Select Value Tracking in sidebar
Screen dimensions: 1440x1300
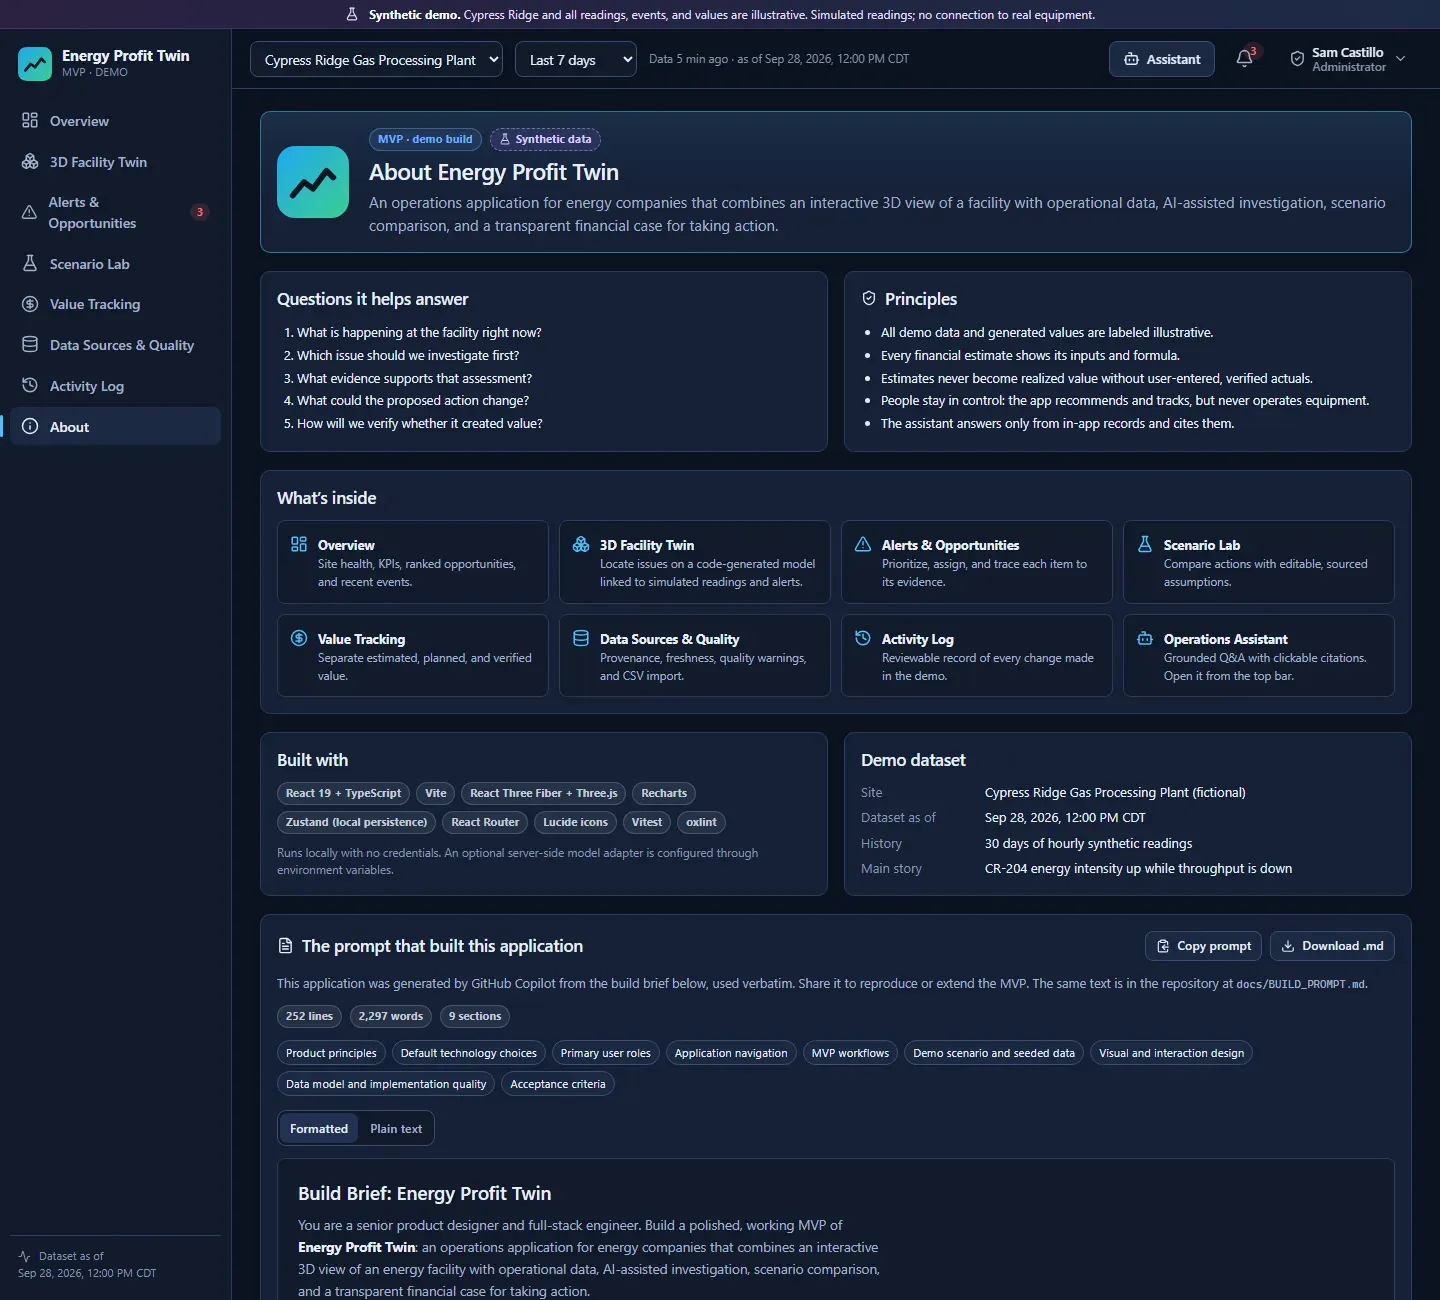coord(115,304)
